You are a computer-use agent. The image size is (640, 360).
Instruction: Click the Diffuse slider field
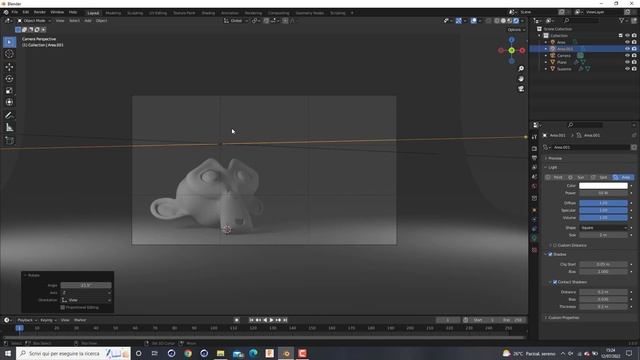coord(603,203)
